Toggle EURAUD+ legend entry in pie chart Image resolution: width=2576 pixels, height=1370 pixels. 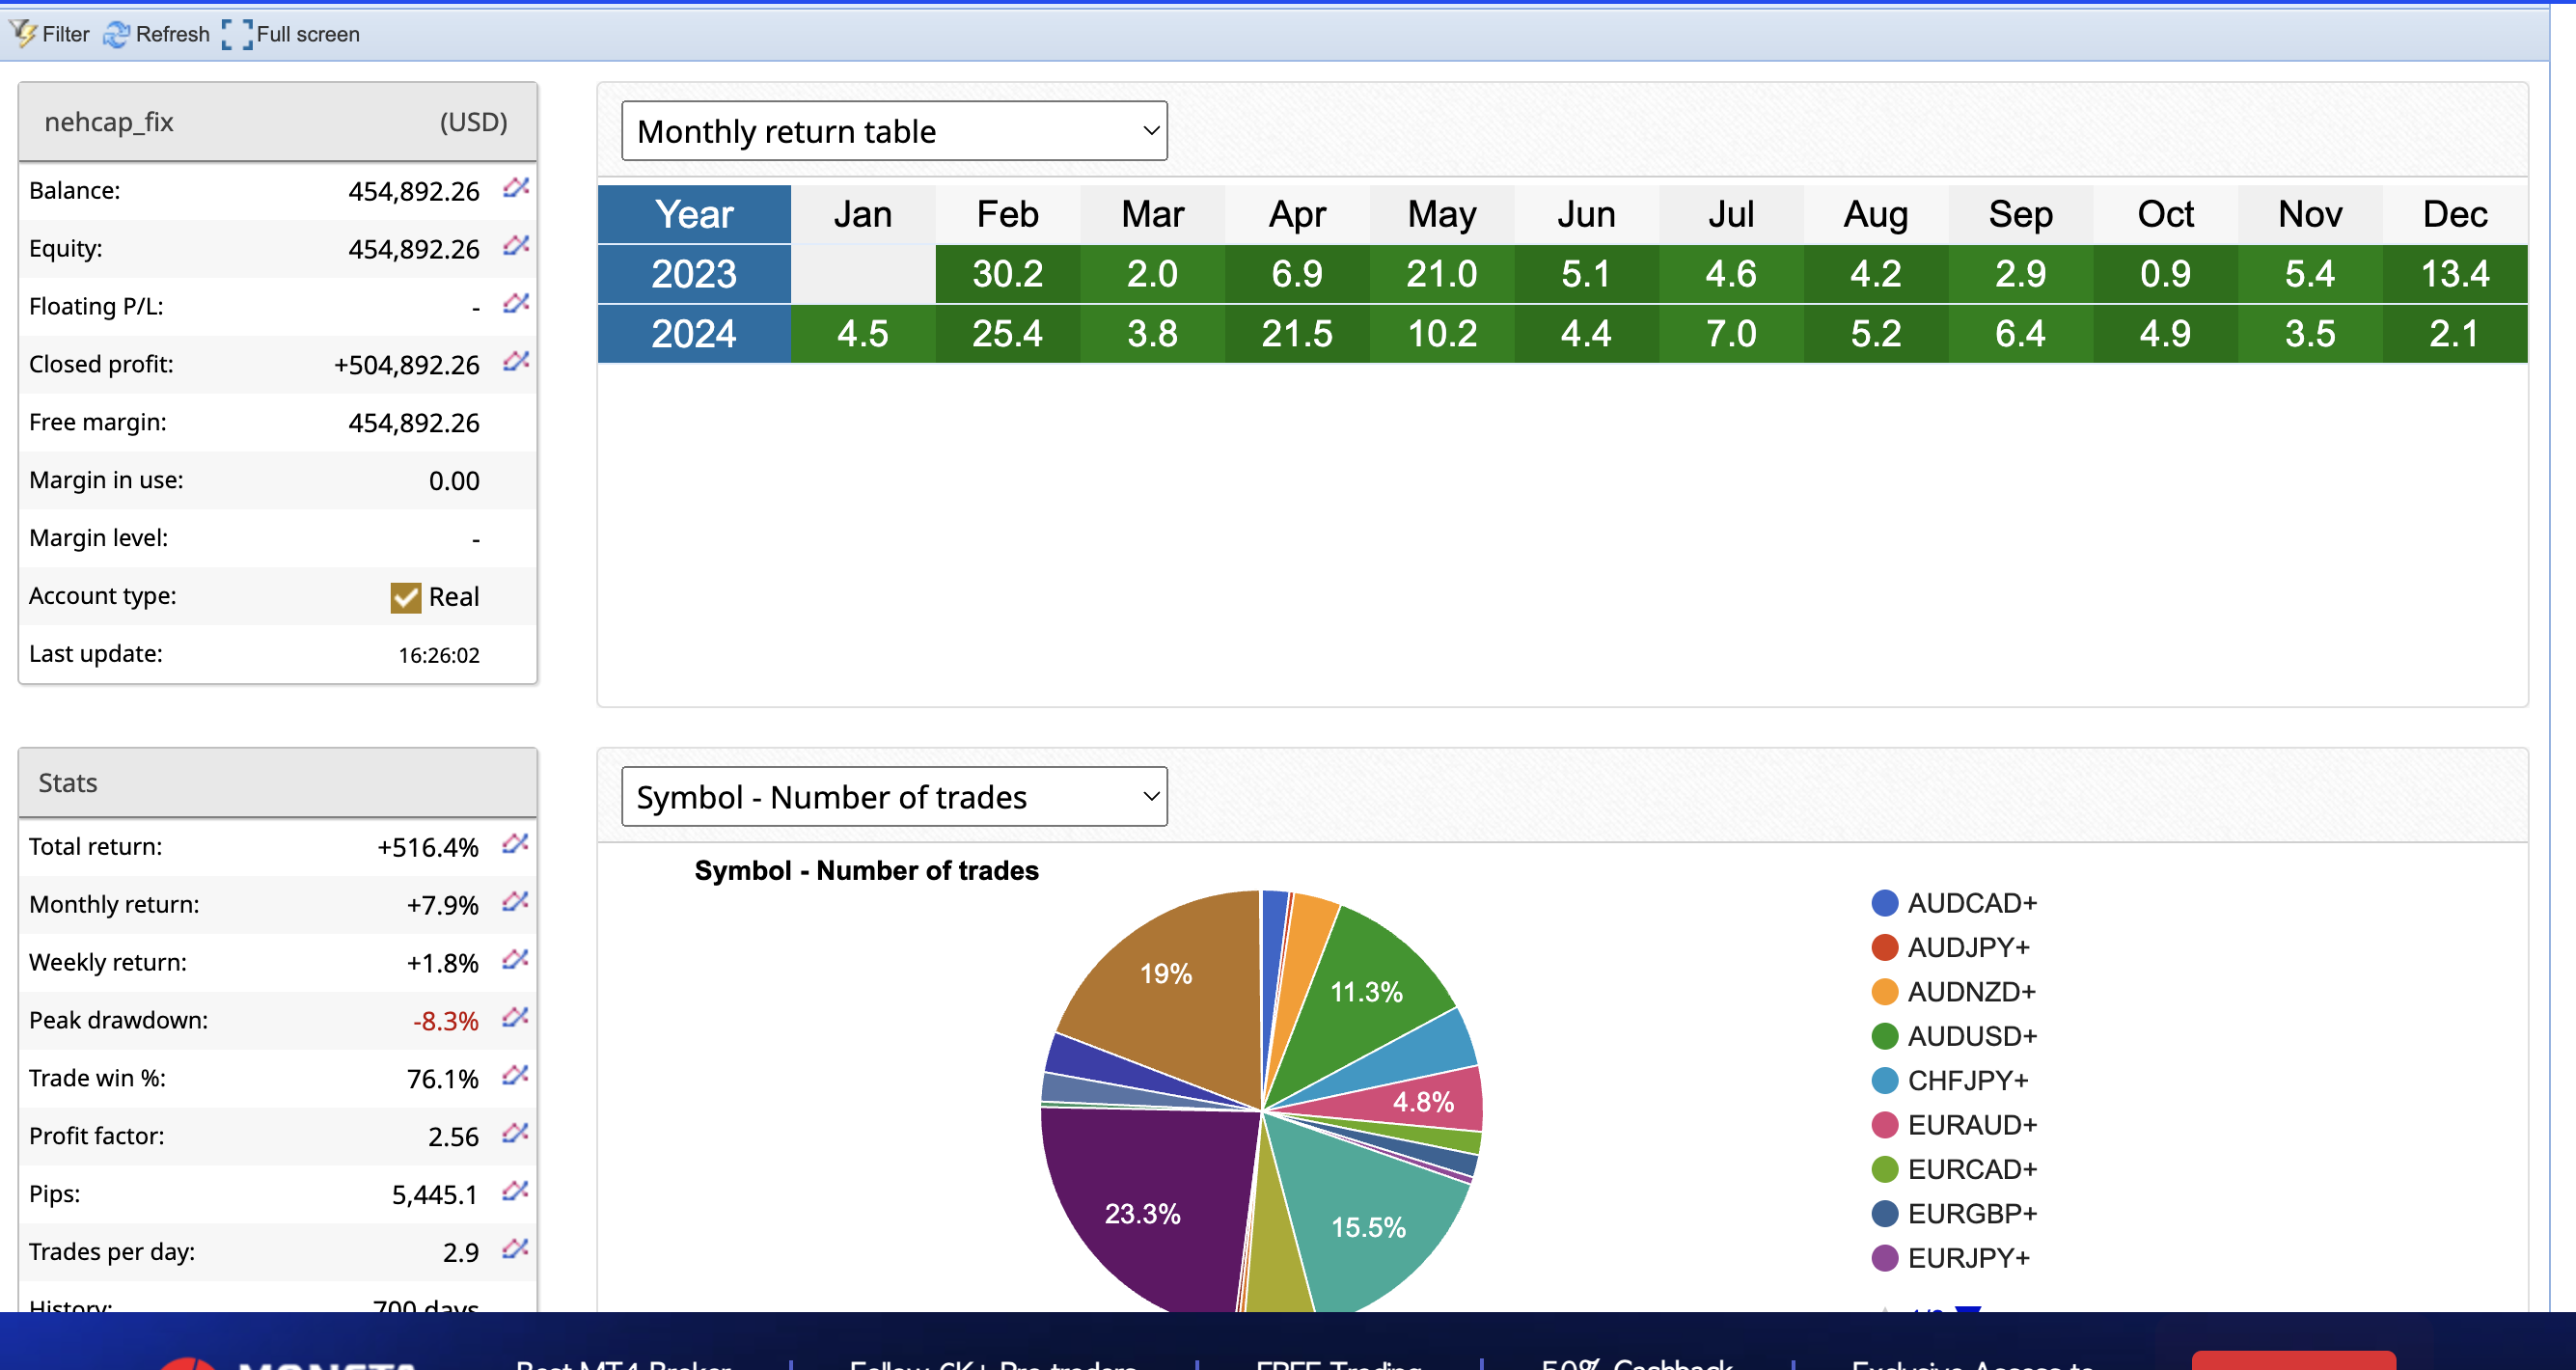(1970, 1125)
